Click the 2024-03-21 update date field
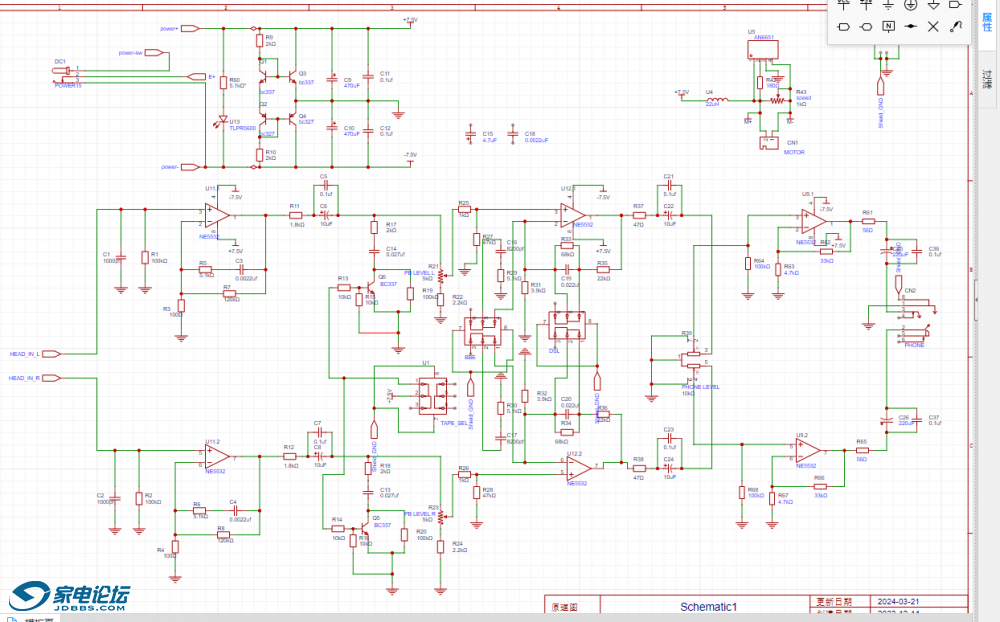The image size is (1000, 622). [898, 602]
